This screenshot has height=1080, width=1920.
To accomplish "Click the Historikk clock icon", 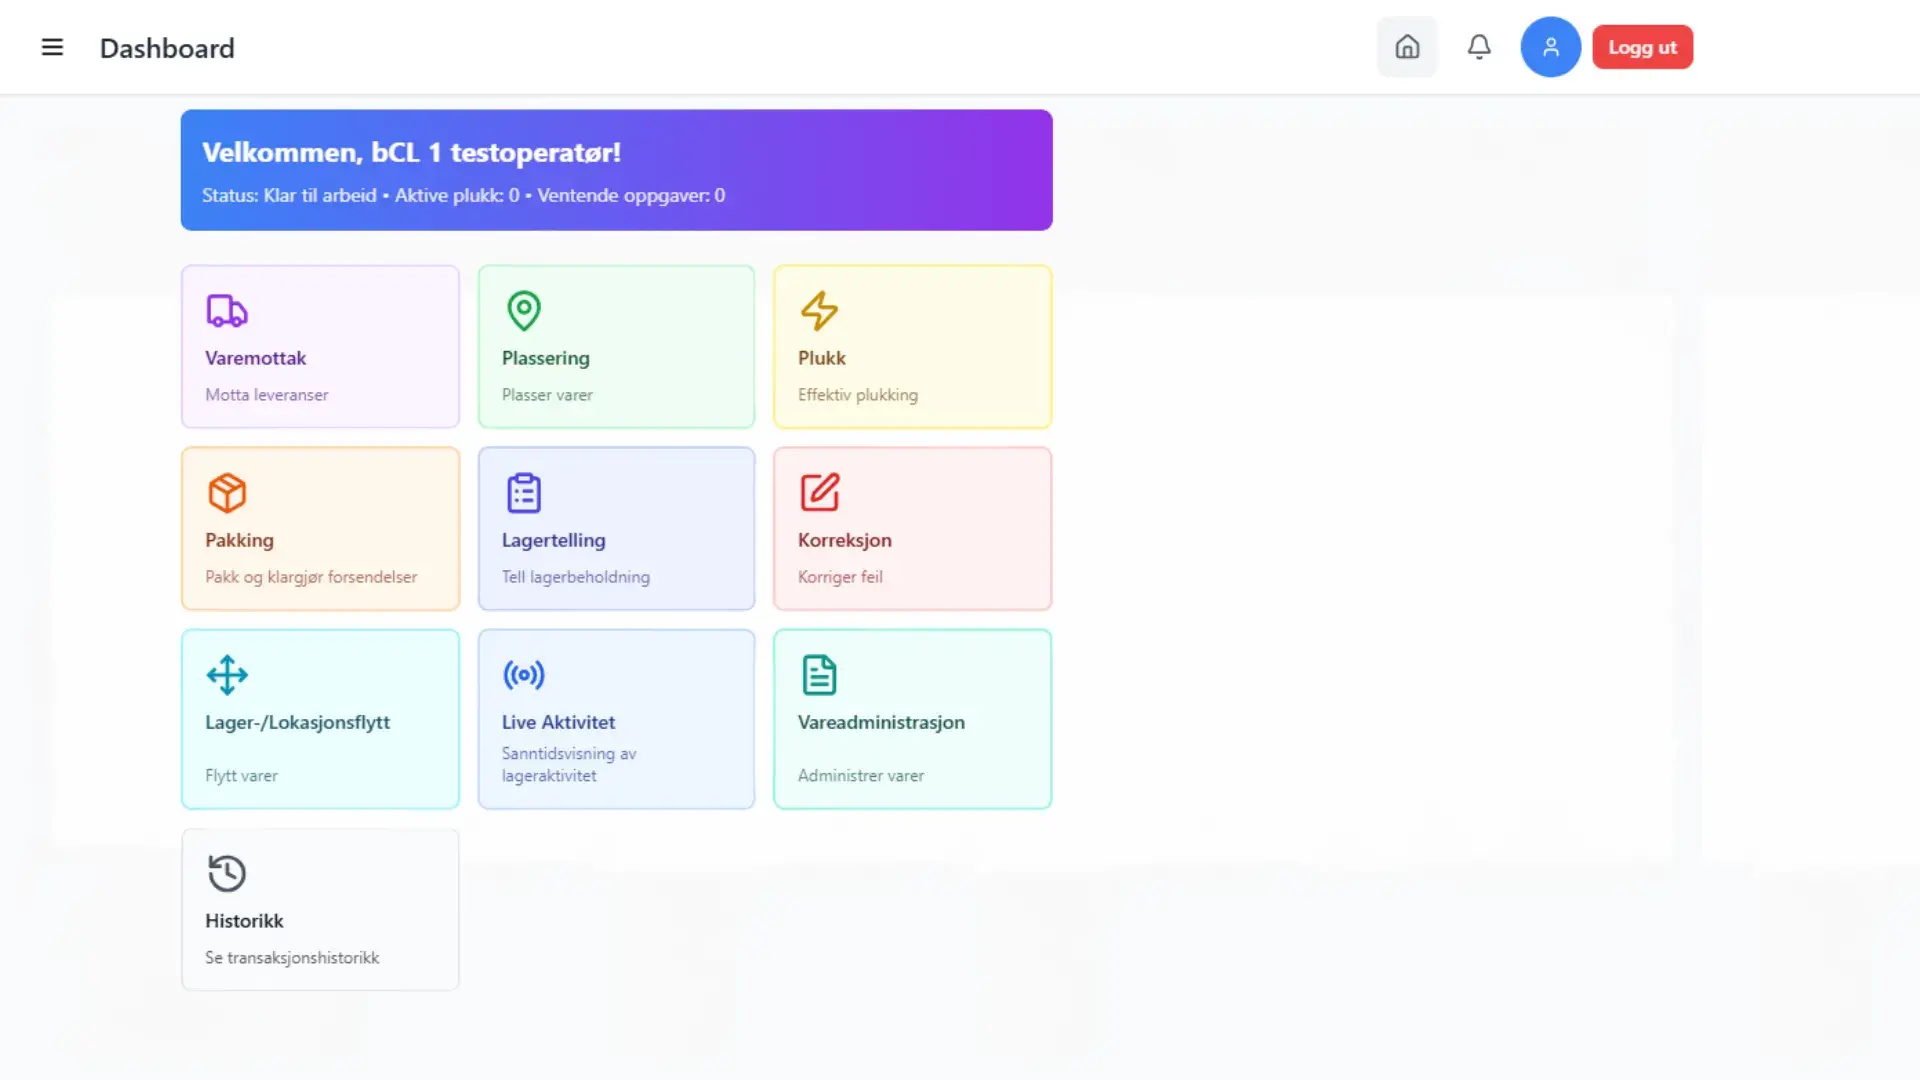I will coord(227,873).
